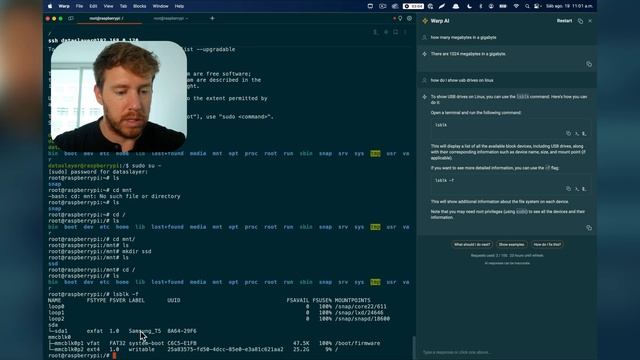Open the View menu

pos(108,6)
